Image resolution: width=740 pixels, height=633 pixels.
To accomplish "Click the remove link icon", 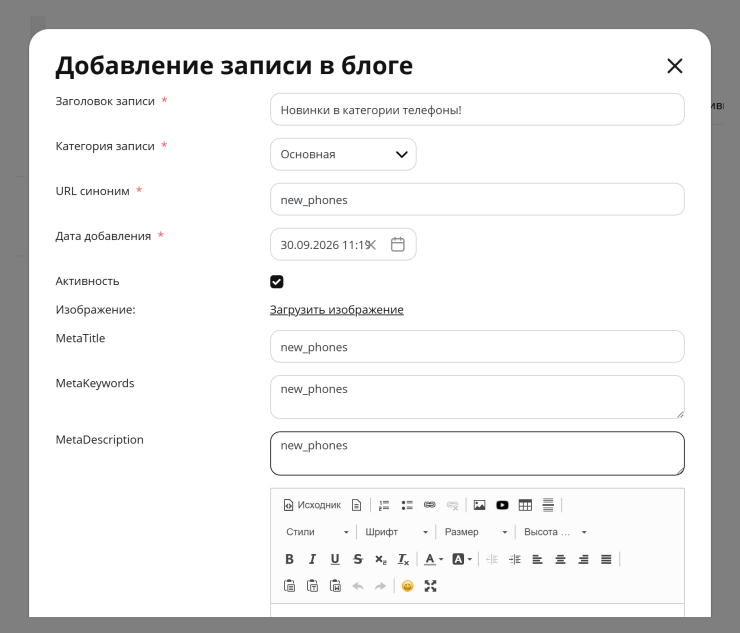I will (x=452, y=505).
